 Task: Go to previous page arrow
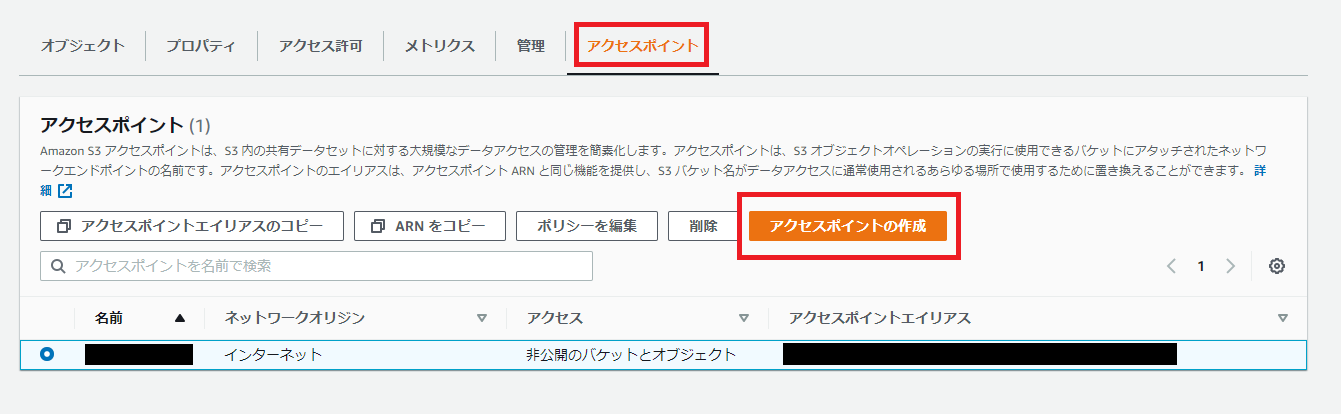1172,266
